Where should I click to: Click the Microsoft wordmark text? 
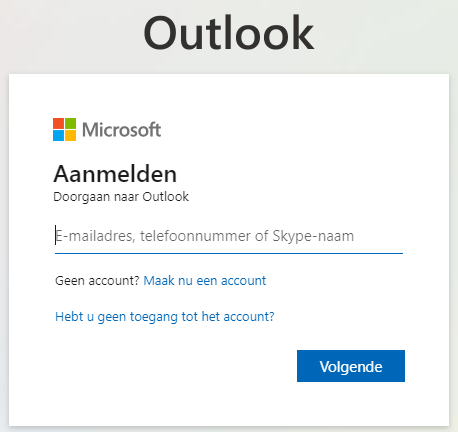point(122,130)
